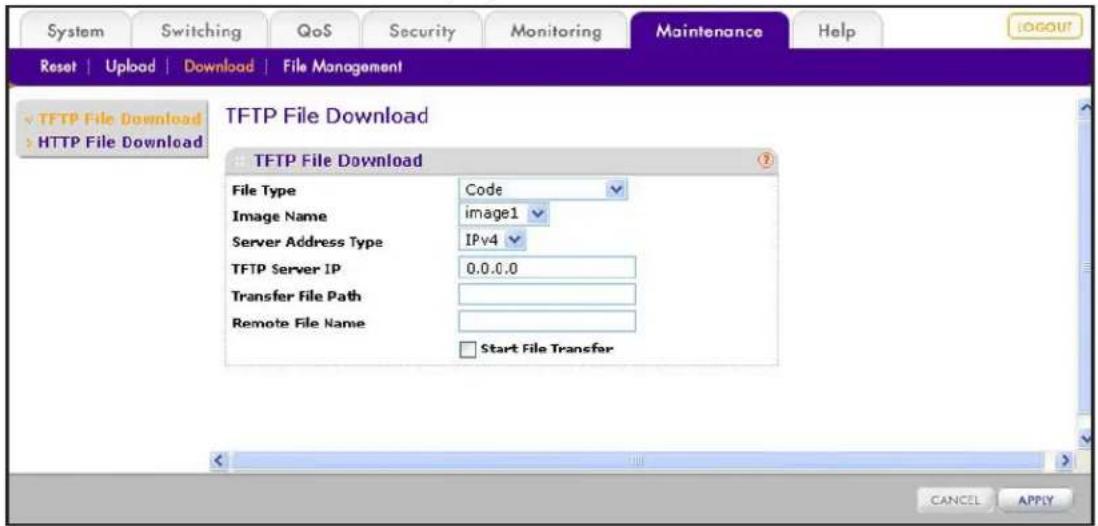Click the horizontal scrollbar left arrow
This screenshot has width=1098, height=526.
217,461
